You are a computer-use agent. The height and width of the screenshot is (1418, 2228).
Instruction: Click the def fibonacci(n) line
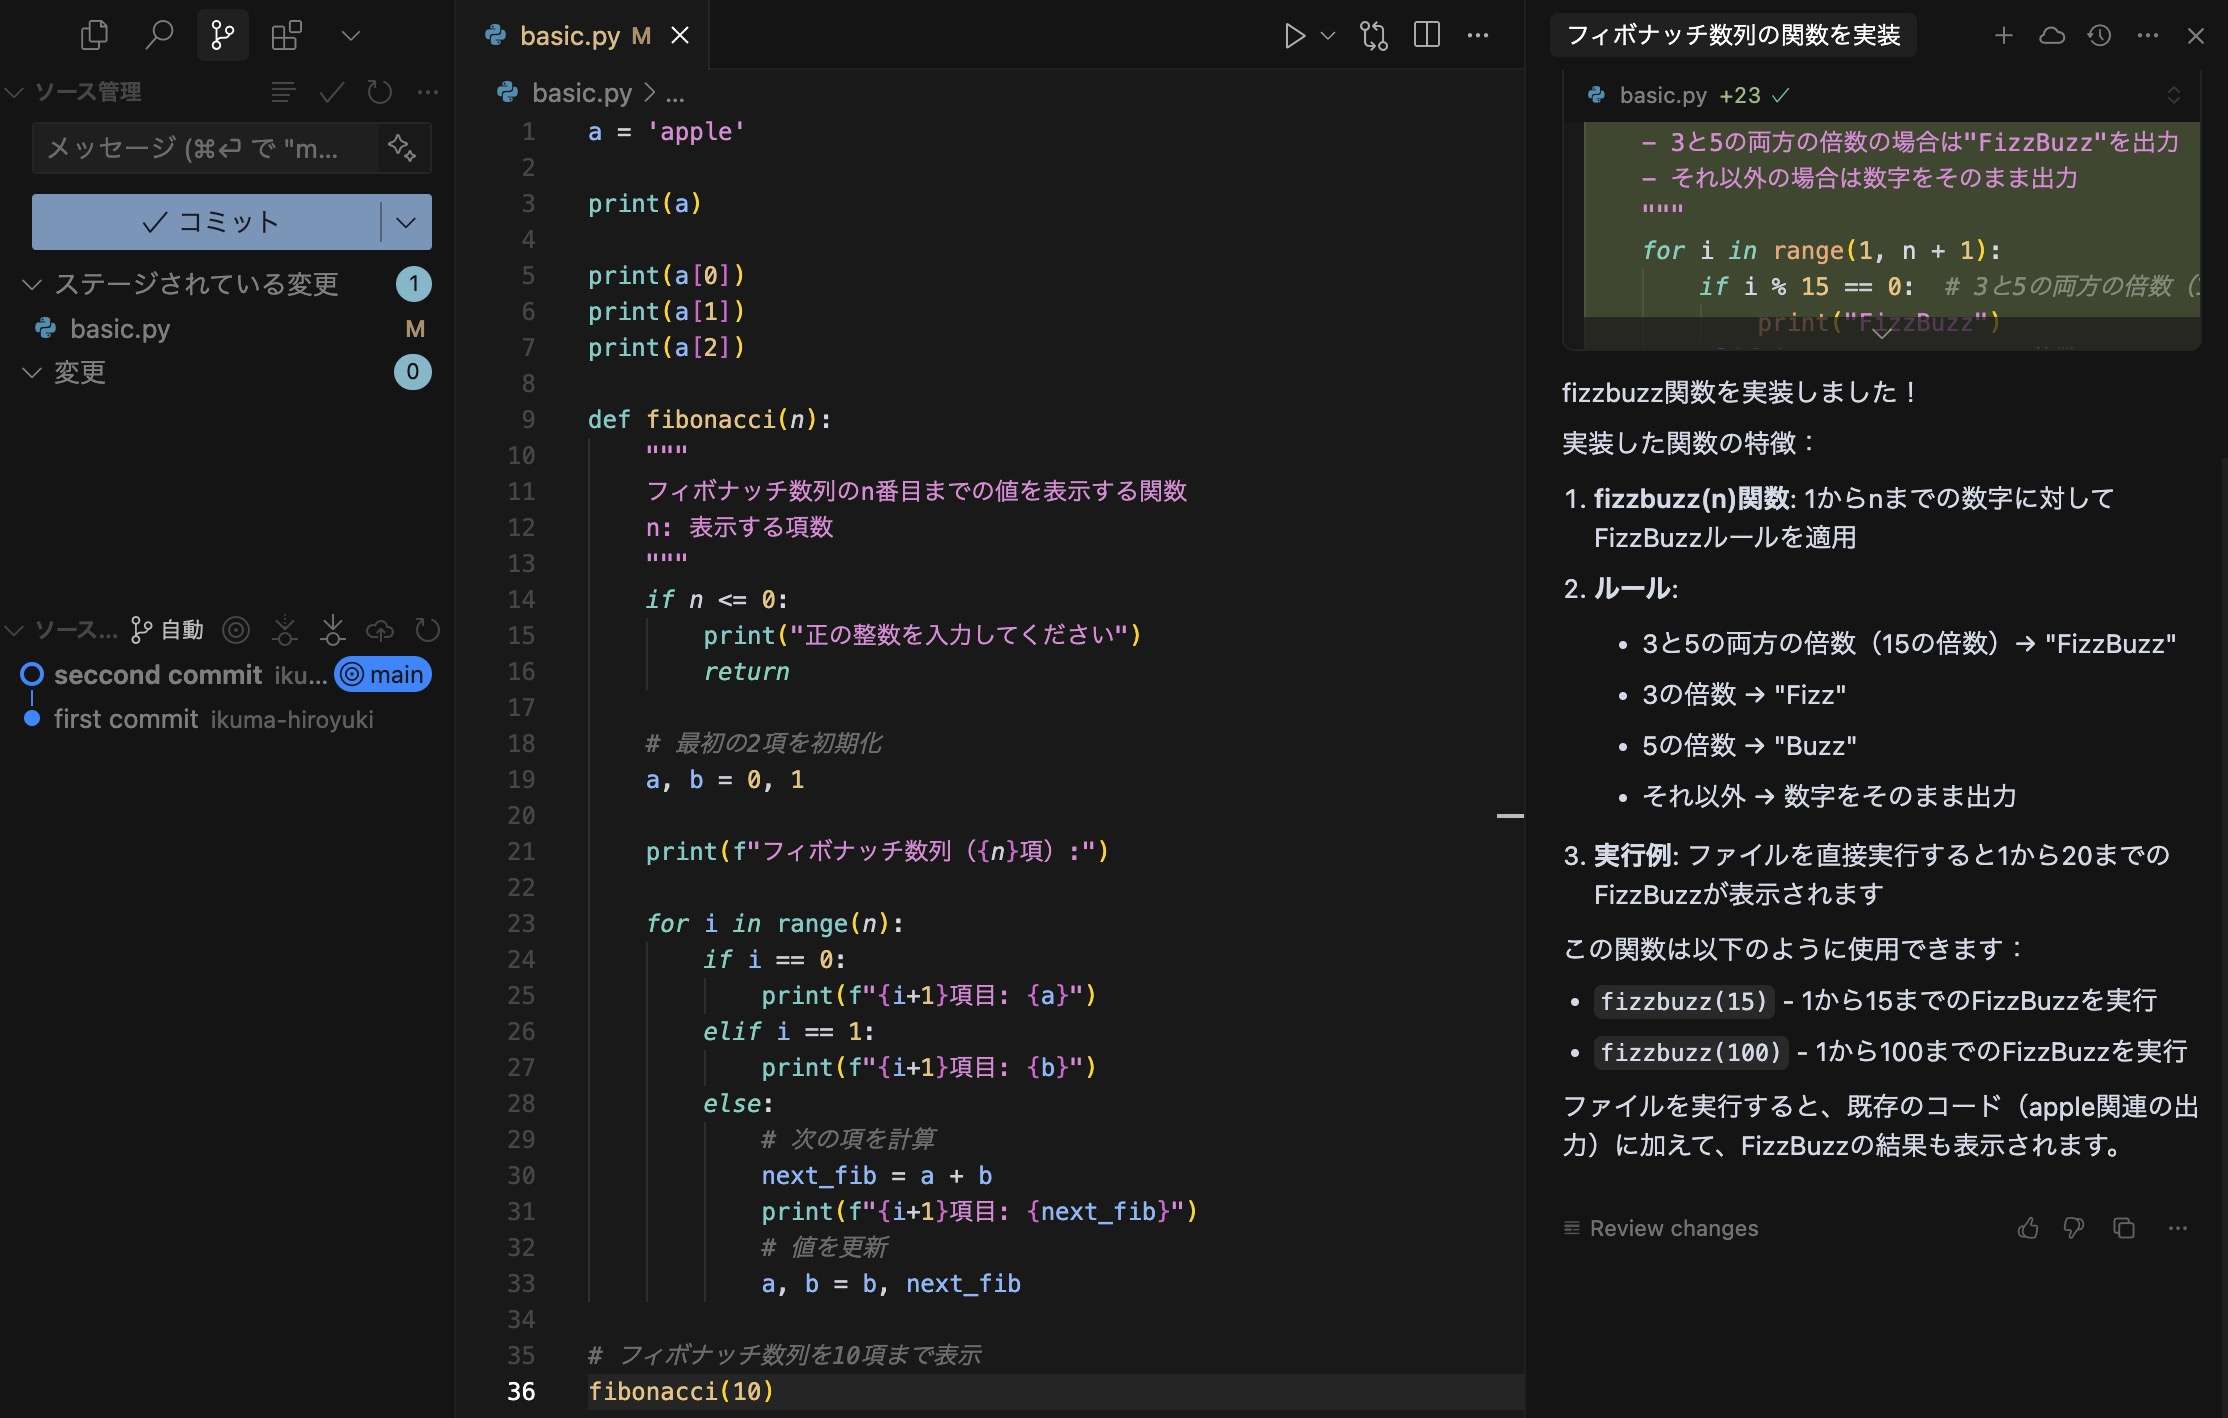point(709,419)
